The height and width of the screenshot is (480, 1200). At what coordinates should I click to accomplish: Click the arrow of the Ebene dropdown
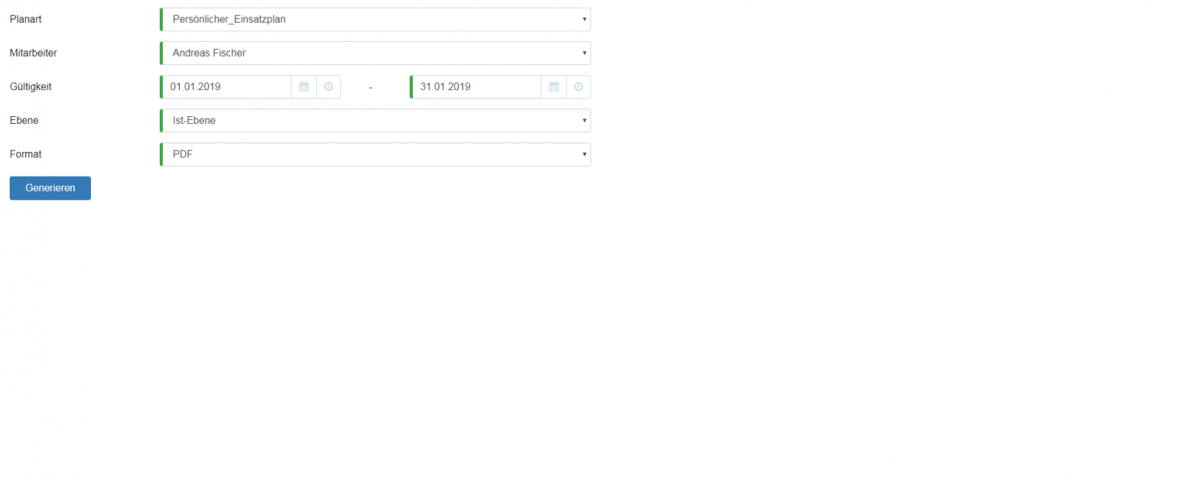tap(584, 121)
